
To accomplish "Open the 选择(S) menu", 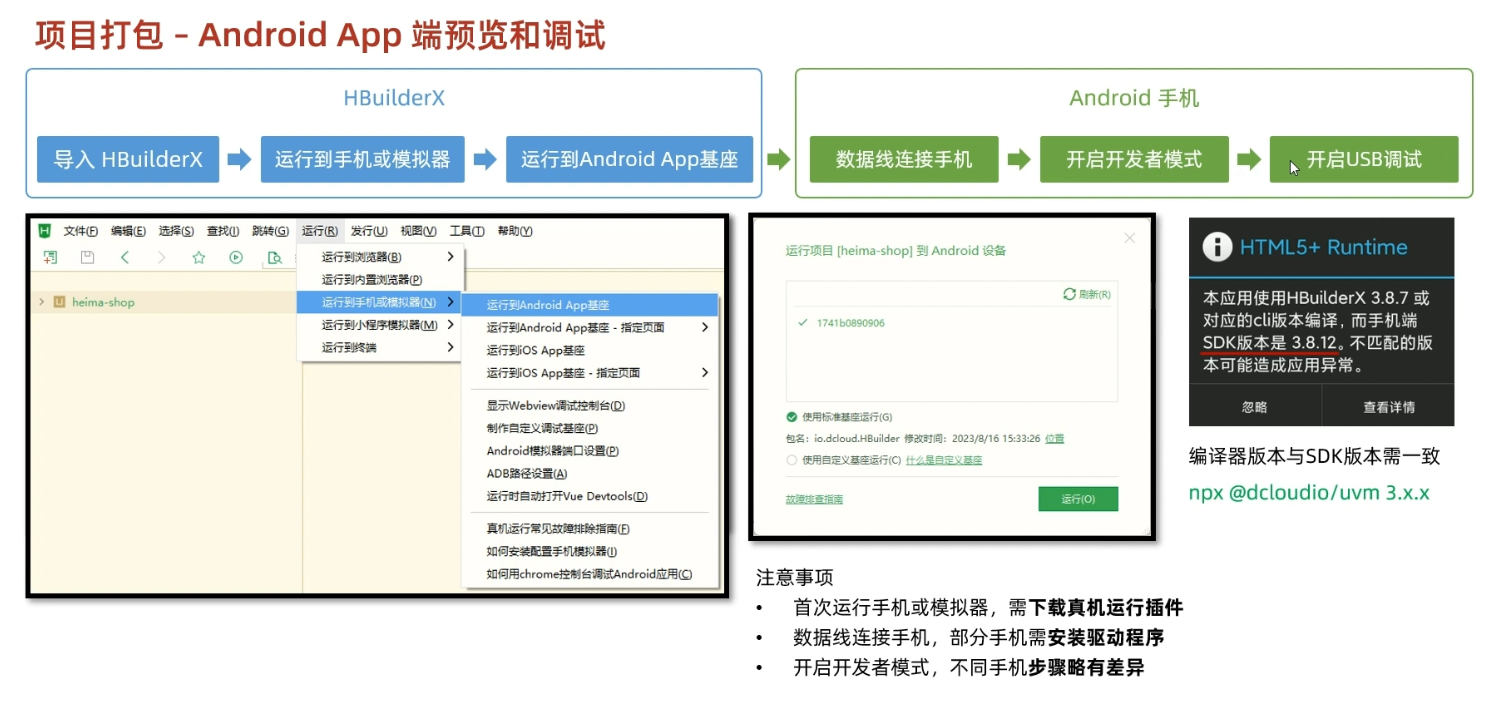I will coord(176,231).
